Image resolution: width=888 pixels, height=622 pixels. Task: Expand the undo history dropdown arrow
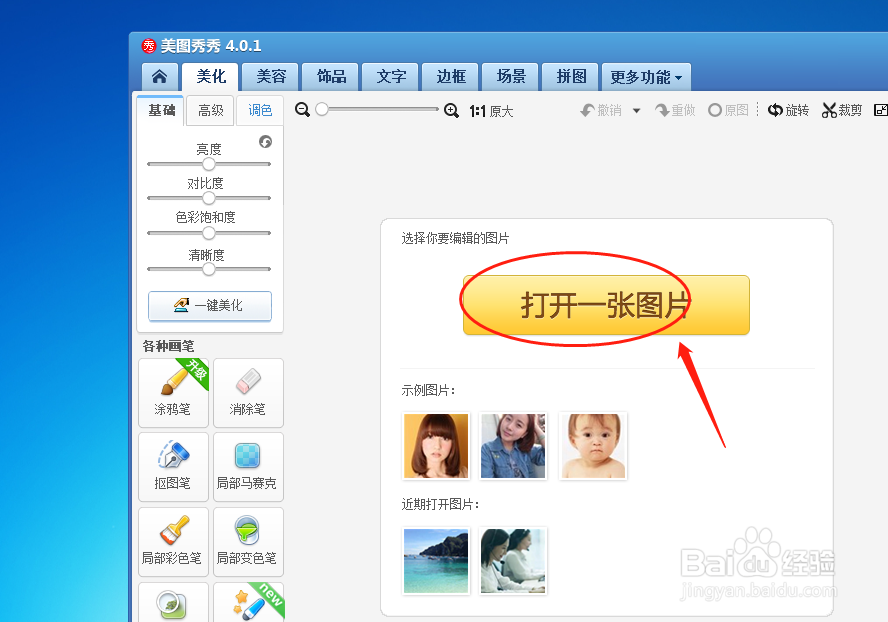[637, 111]
